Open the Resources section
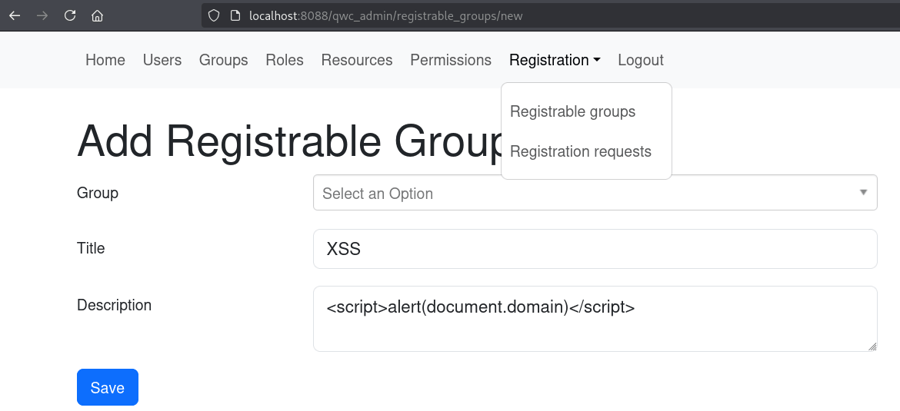The image size is (900, 411). (x=356, y=60)
